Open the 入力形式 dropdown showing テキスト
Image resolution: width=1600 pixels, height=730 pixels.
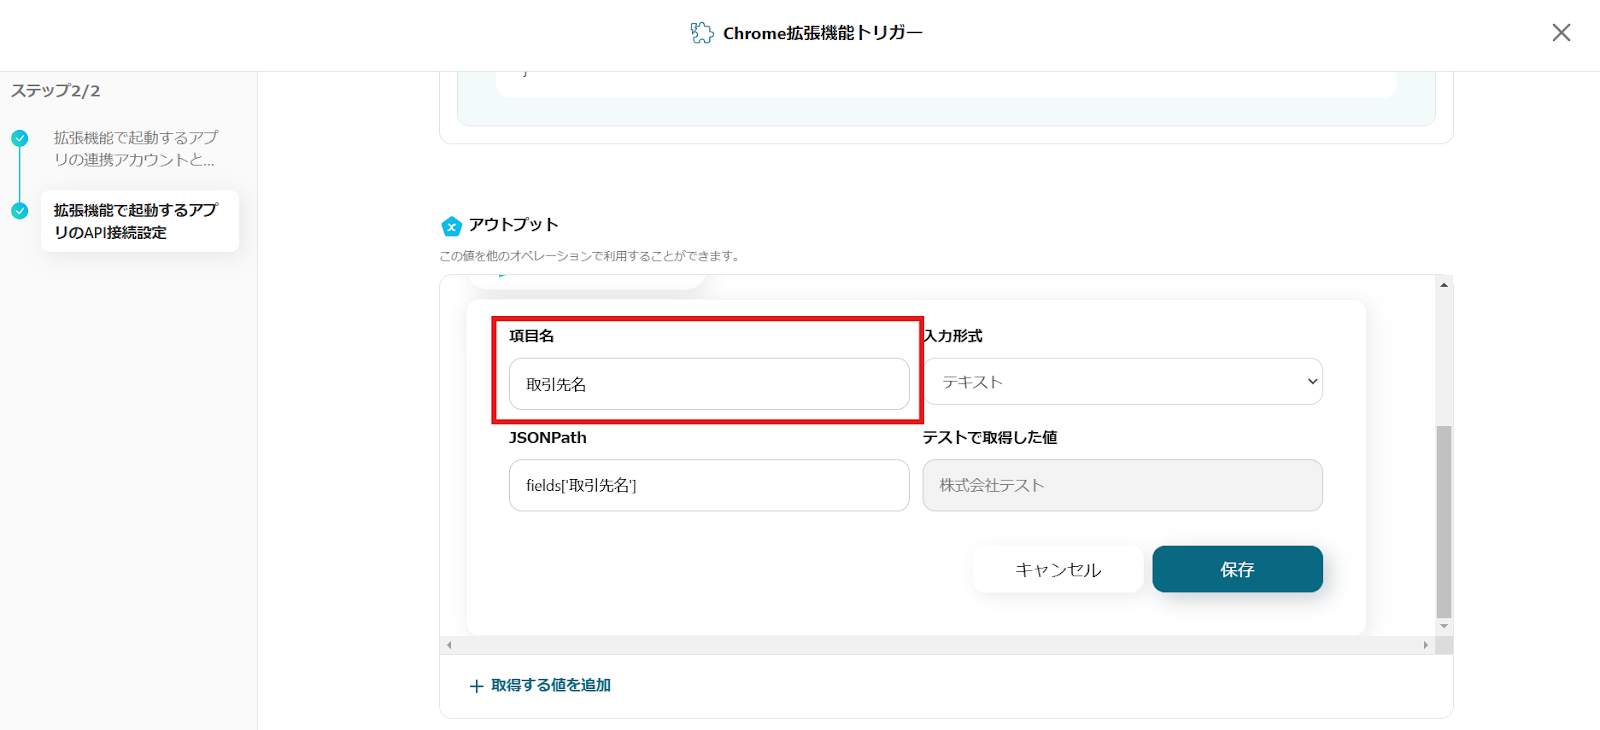pos(1123,381)
